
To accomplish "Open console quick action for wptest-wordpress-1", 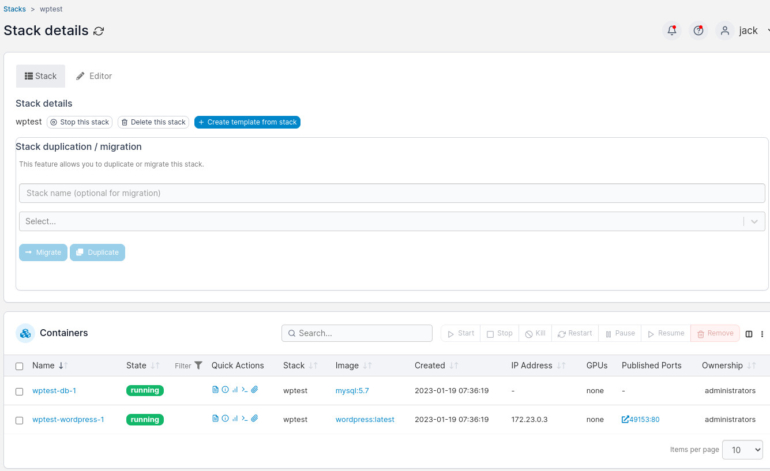I will click(245, 419).
